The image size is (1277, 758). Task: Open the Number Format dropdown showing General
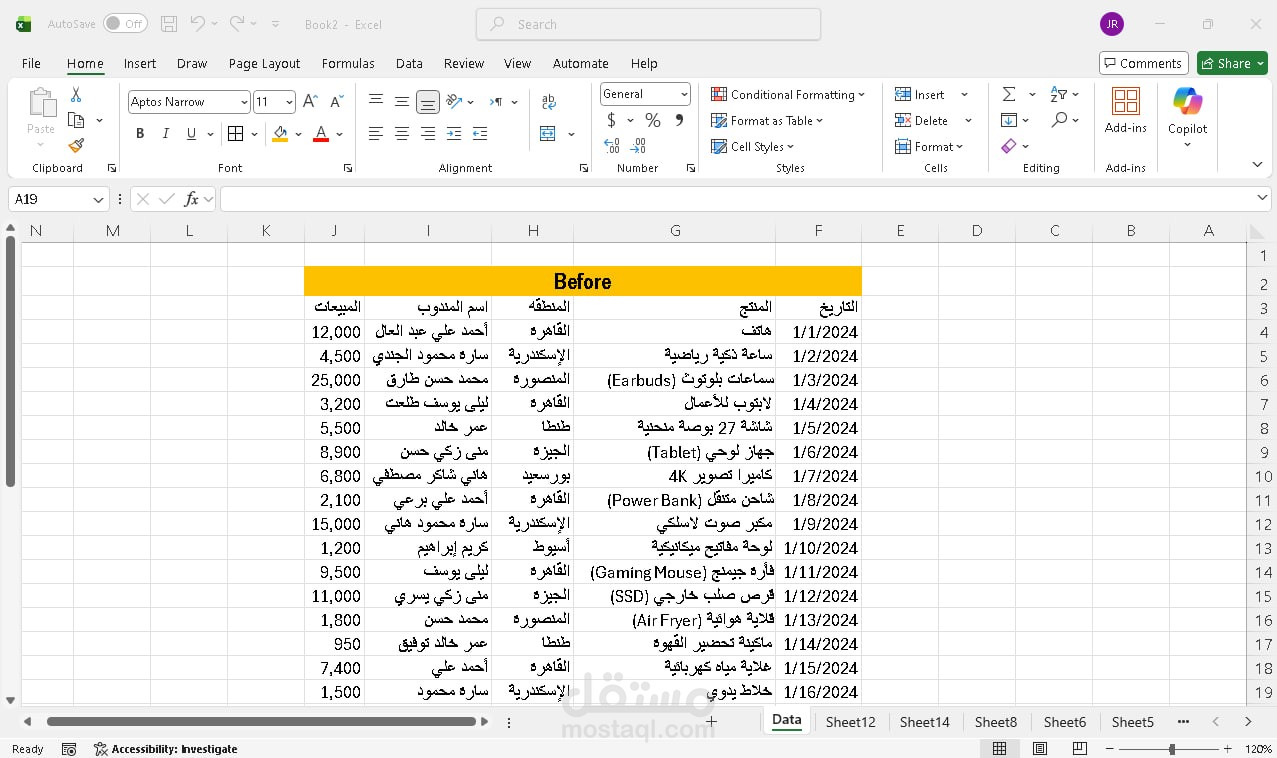coord(644,94)
